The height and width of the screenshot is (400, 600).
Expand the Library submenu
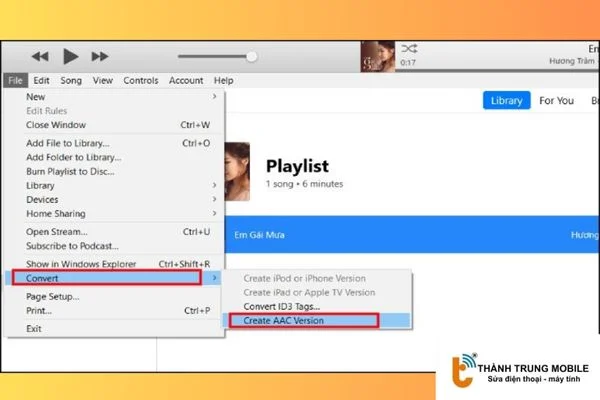pos(114,186)
